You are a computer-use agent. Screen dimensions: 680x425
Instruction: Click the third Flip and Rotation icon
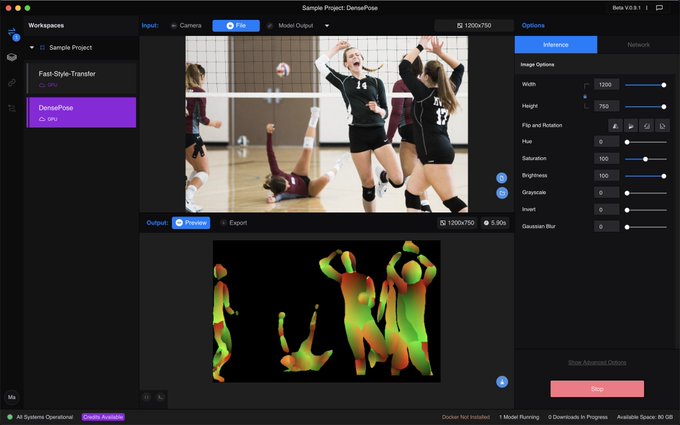click(647, 126)
